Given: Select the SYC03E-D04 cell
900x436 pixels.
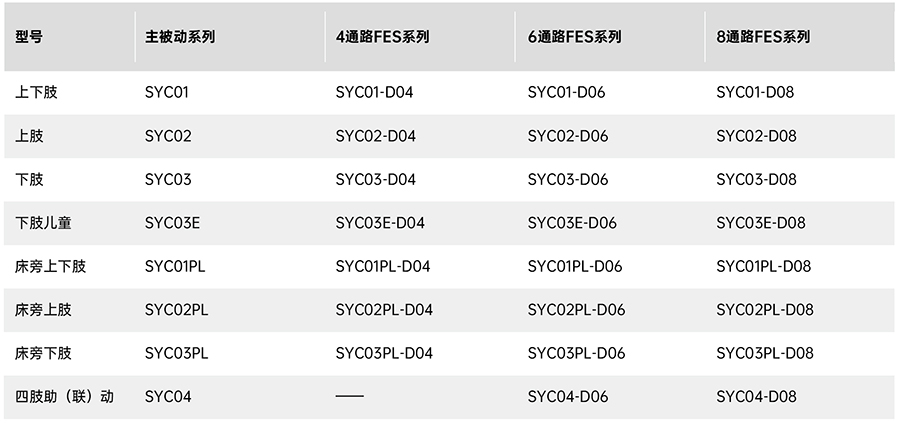Looking at the screenshot, I should pyautogui.click(x=380, y=223).
